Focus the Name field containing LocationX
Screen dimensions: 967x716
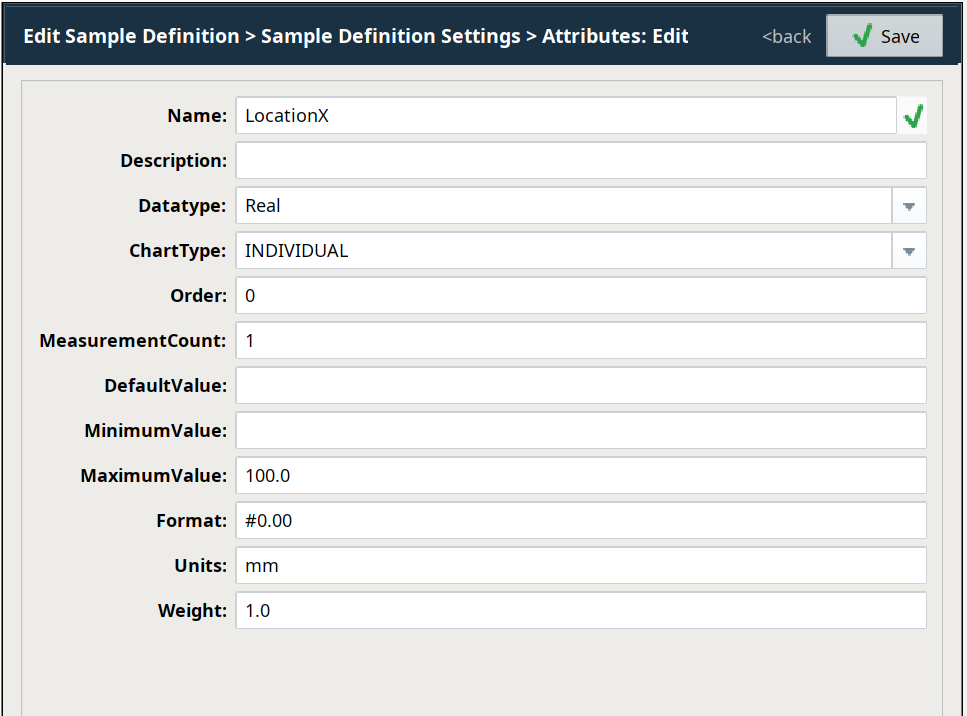click(x=566, y=116)
